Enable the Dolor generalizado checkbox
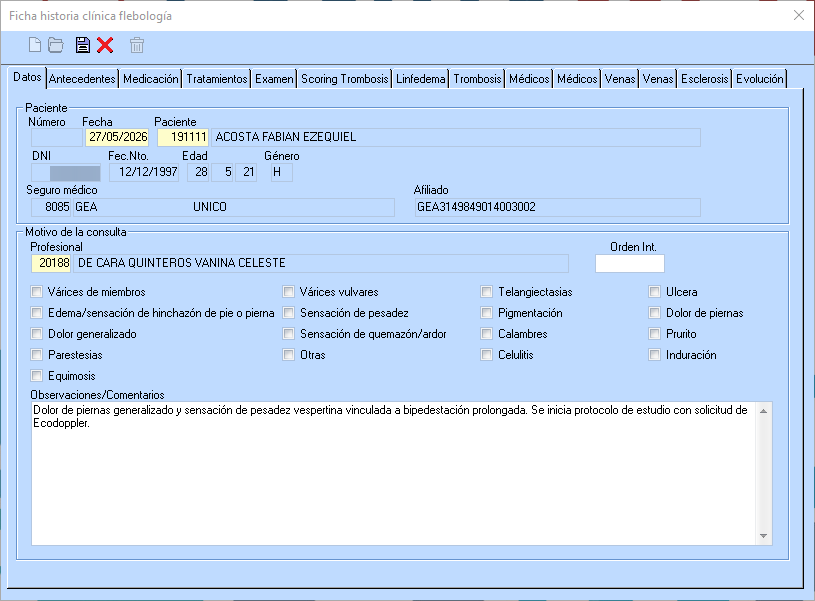 pos(36,334)
